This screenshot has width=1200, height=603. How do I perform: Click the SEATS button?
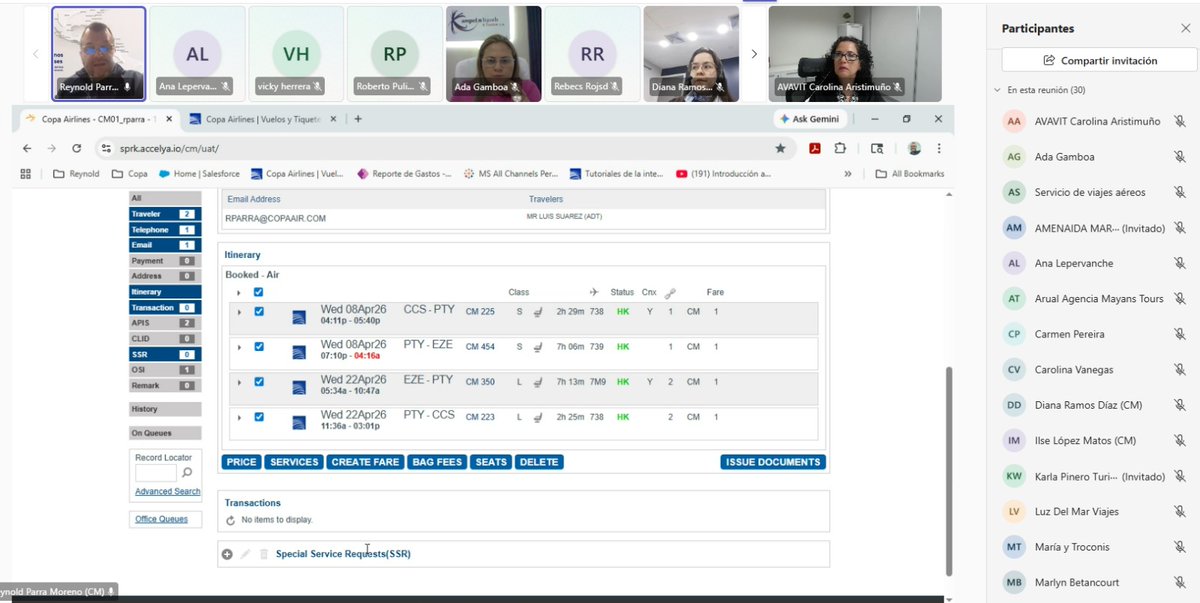point(491,462)
